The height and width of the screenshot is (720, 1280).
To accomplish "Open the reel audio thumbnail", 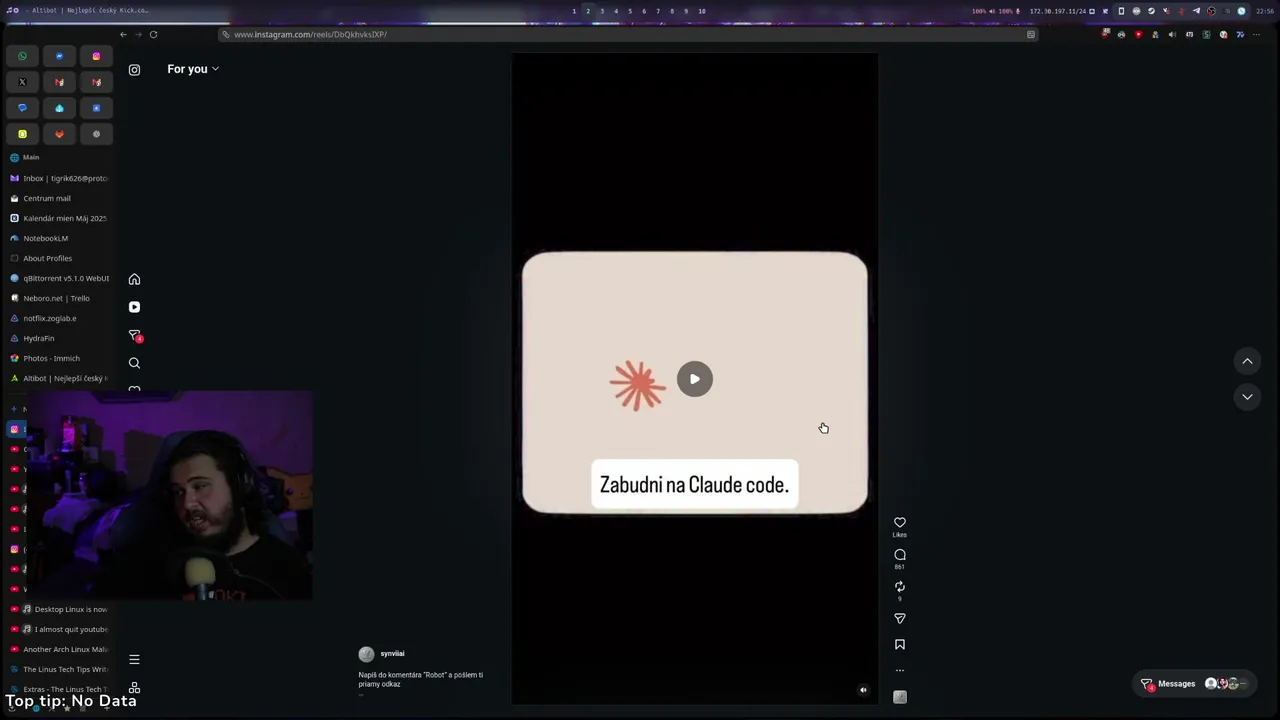I will pyautogui.click(x=900, y=697).
